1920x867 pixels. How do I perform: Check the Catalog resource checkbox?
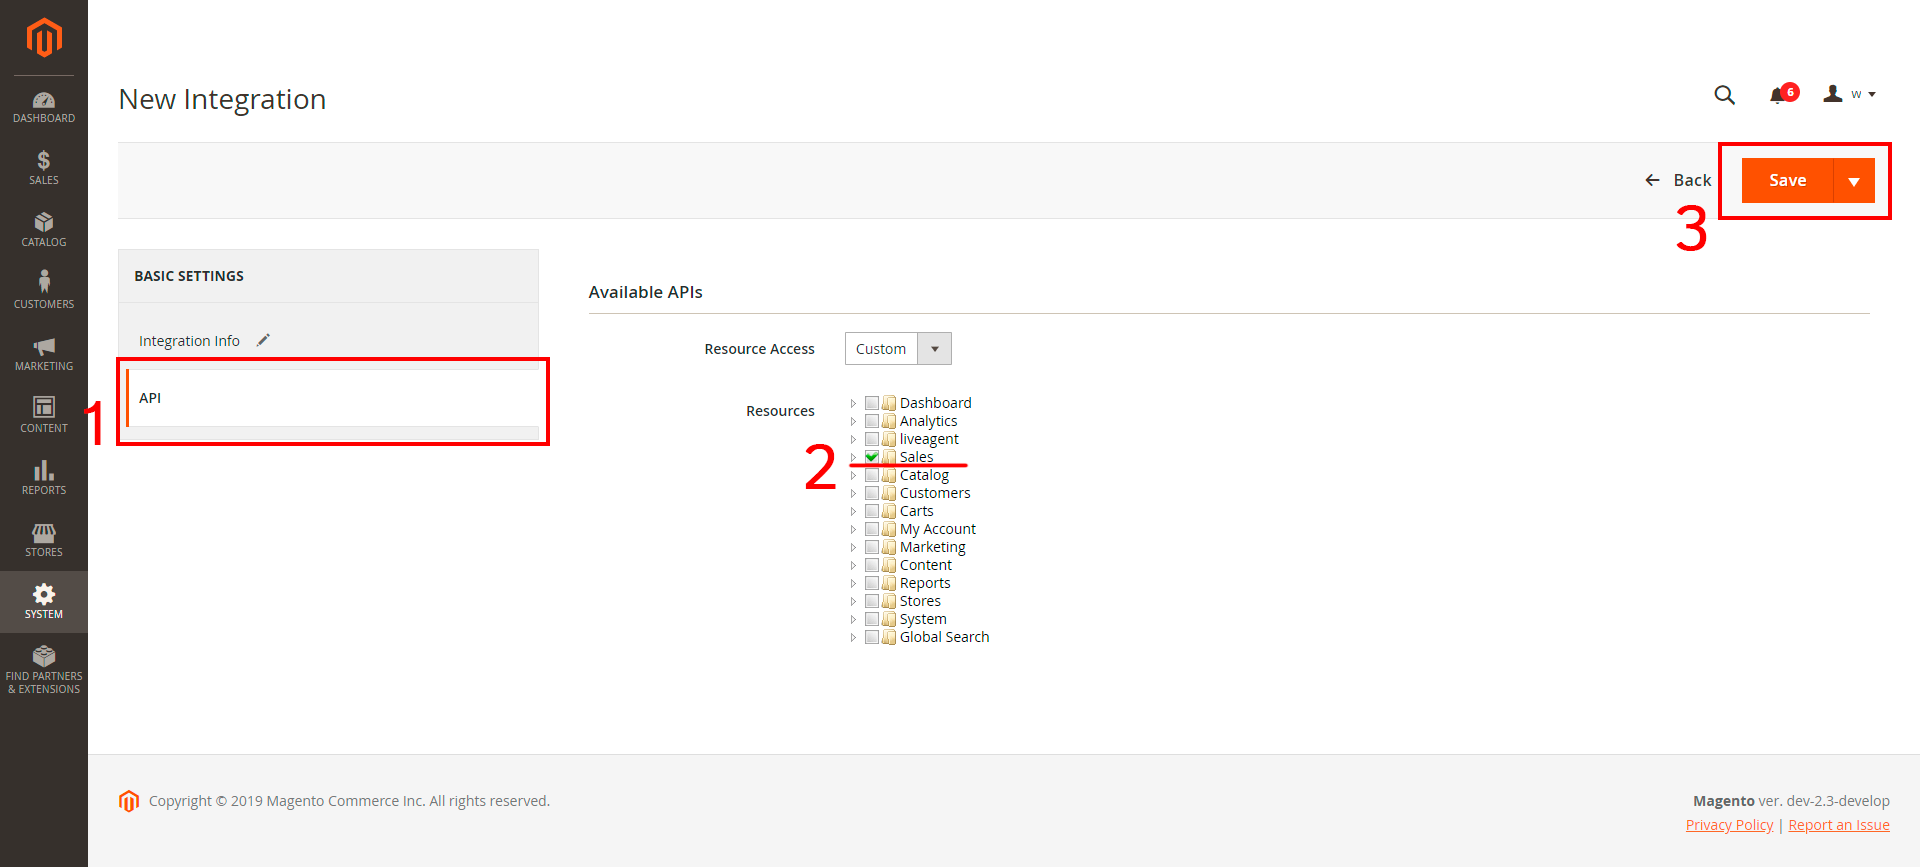pyautogui.click(x=872, y=475)
